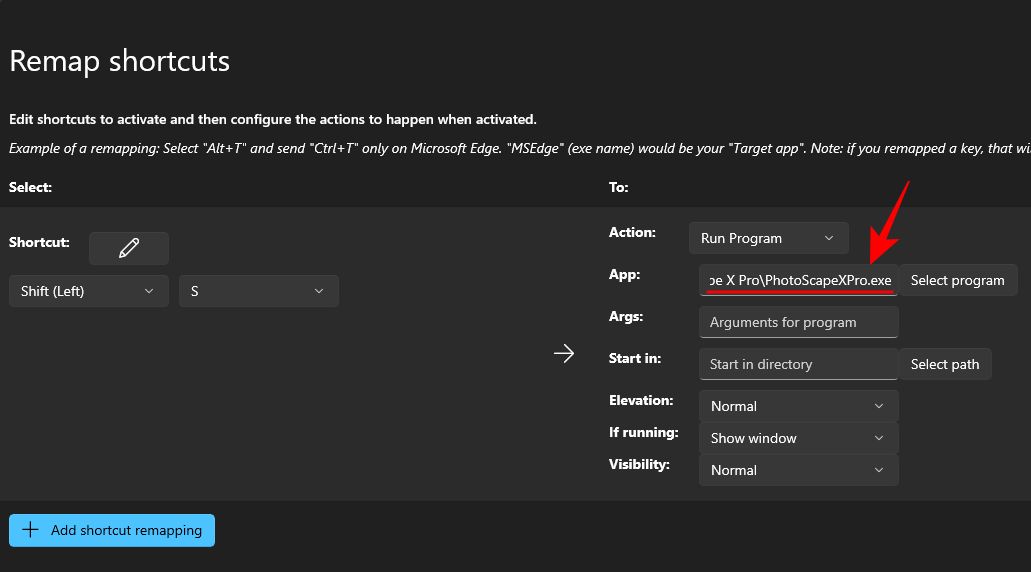Click the App path input field
Screen dimensions: 1031x572
pyautogui.click(x=798, y=280)
